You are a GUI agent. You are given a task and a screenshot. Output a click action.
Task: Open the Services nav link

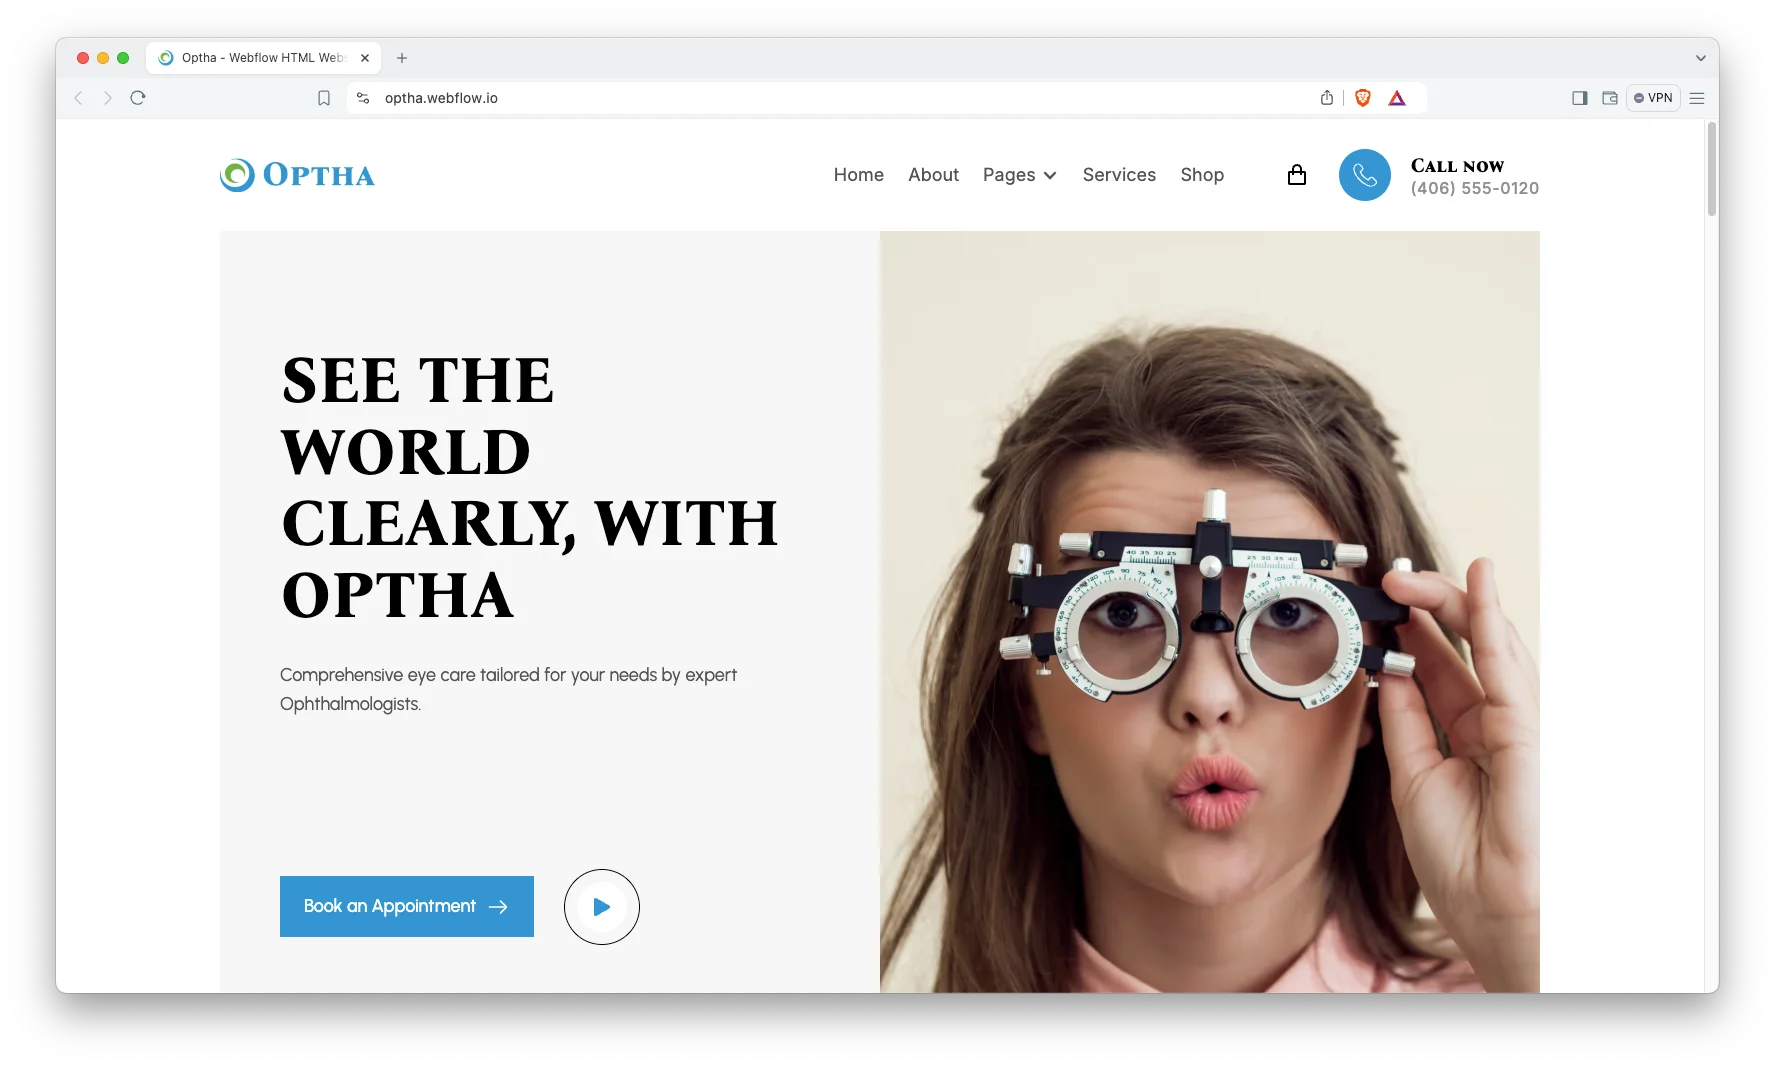(x=1119, y=175)
